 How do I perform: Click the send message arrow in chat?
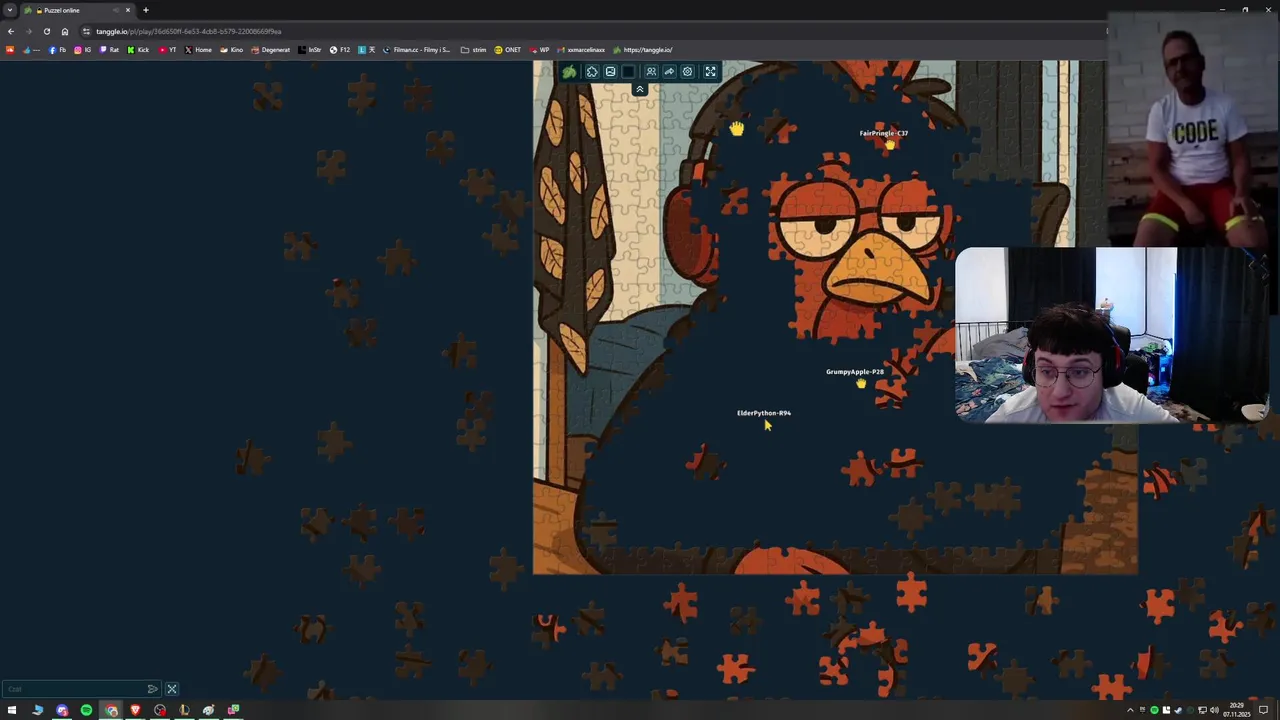tap(153, 689)
